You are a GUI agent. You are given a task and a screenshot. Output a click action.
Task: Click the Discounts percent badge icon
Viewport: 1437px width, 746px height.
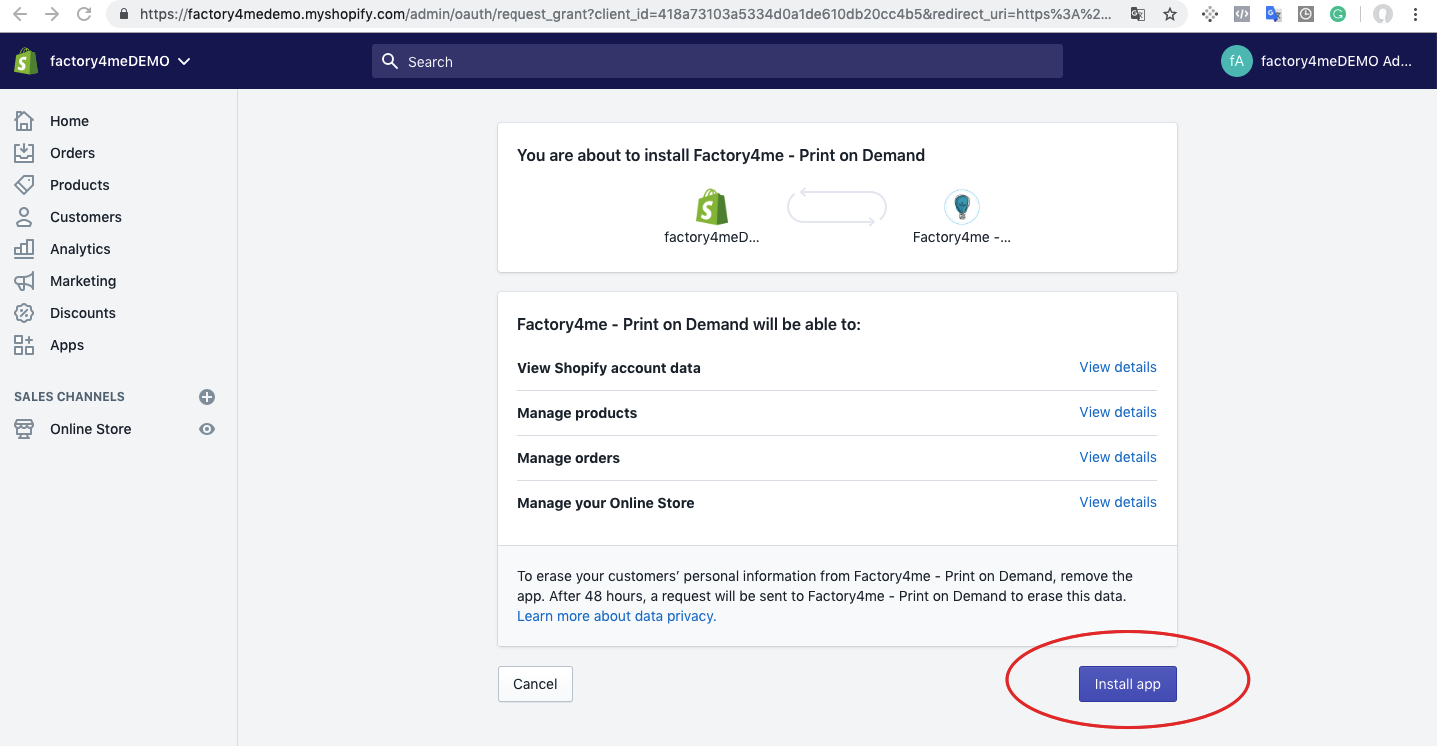24,312
